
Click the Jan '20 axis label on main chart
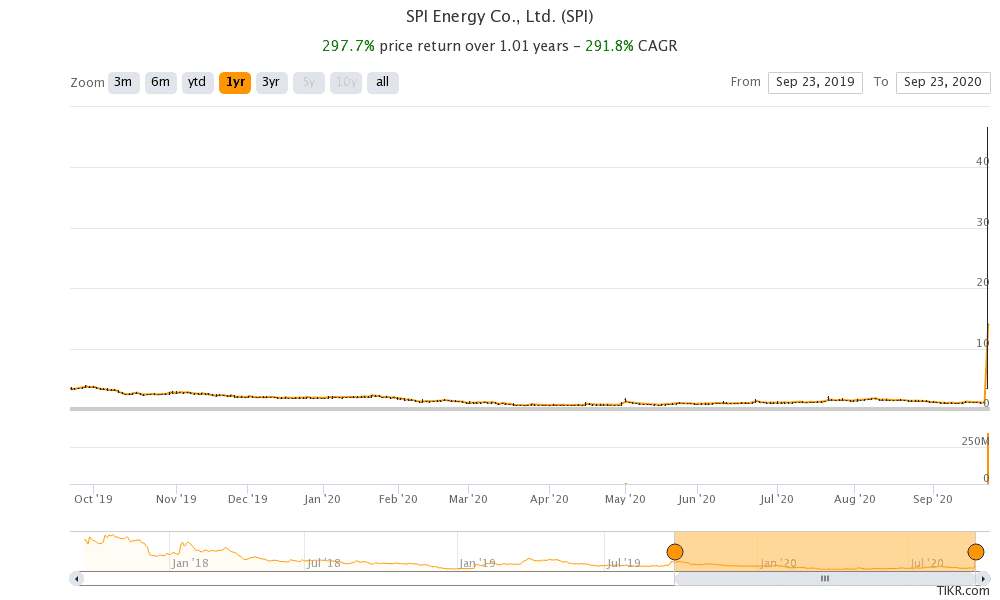[322, 499]
